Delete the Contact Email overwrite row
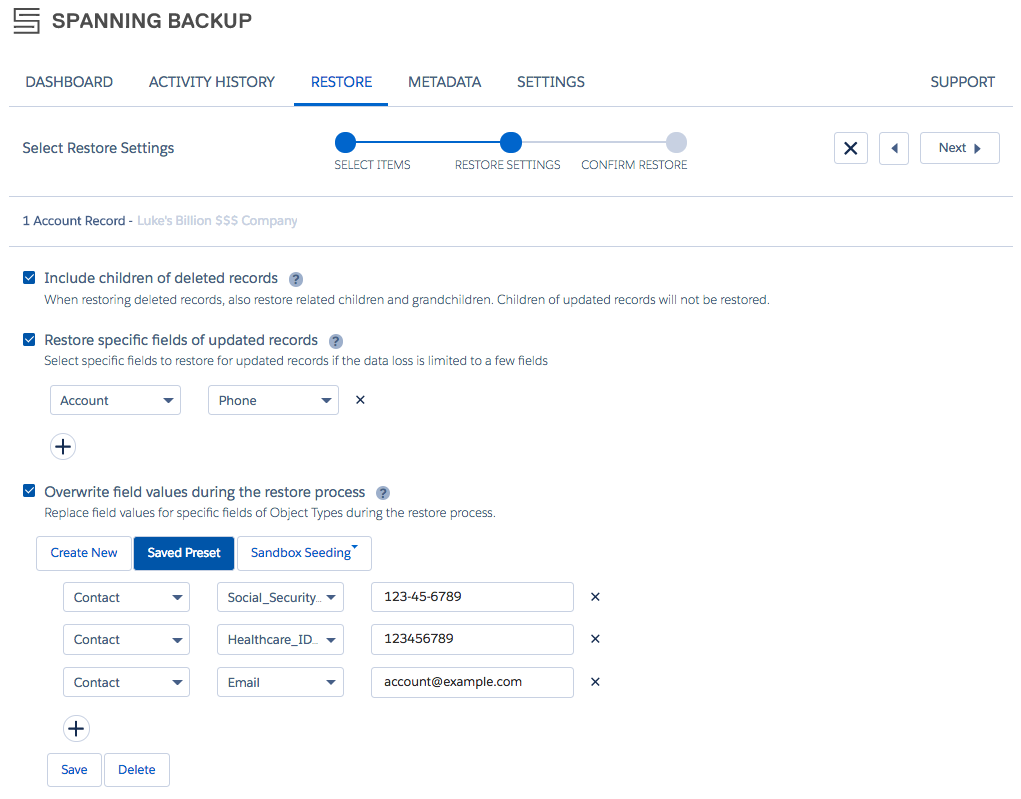Image resolution: width=1021 pixels, height=799 pixels. (594, 681)
